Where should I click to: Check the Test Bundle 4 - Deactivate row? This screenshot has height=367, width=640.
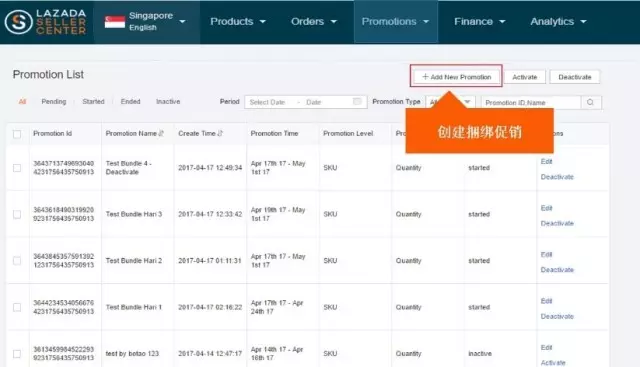[x=17, y=168]
